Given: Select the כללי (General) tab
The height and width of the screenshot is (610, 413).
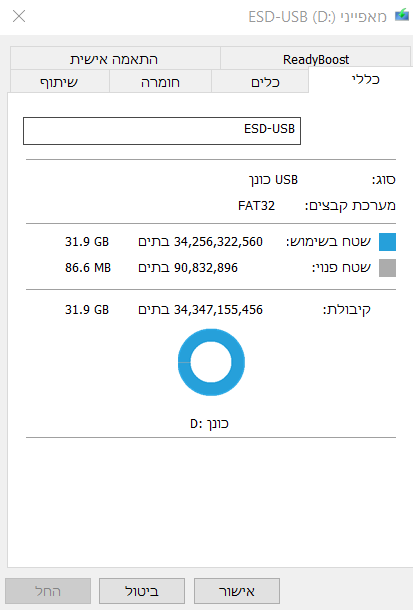Looking at the screenshot, I should tap(360, 80).
